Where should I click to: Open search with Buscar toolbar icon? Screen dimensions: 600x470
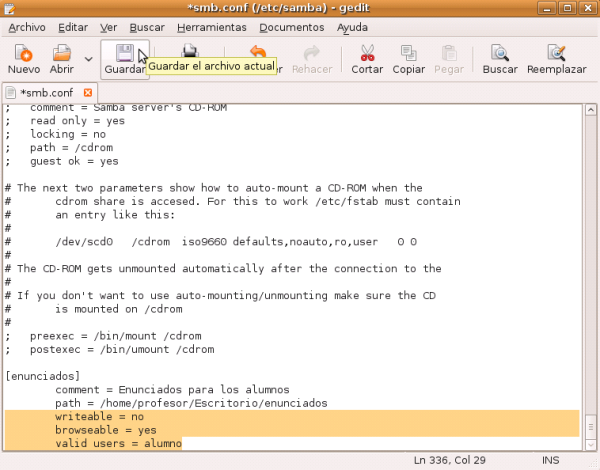tap(500, 58)
